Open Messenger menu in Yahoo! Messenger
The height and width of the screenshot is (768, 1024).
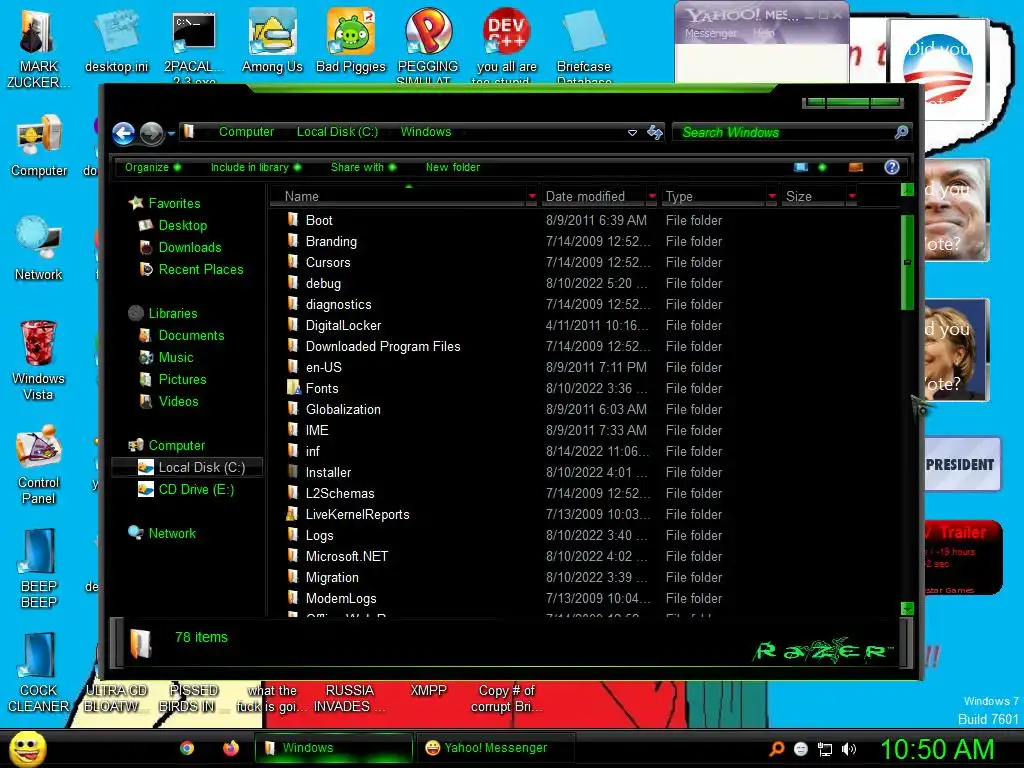pyautogui.click(x=710, y=33)
